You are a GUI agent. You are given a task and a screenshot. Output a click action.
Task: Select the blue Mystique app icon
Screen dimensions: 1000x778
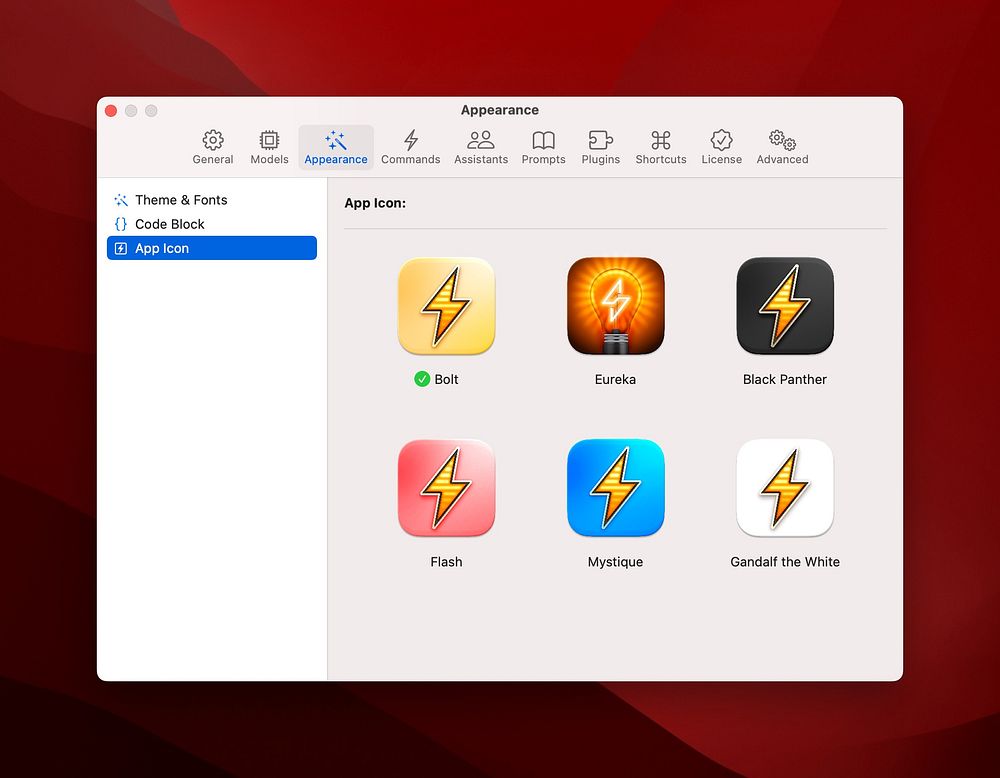tap(615, 488)
